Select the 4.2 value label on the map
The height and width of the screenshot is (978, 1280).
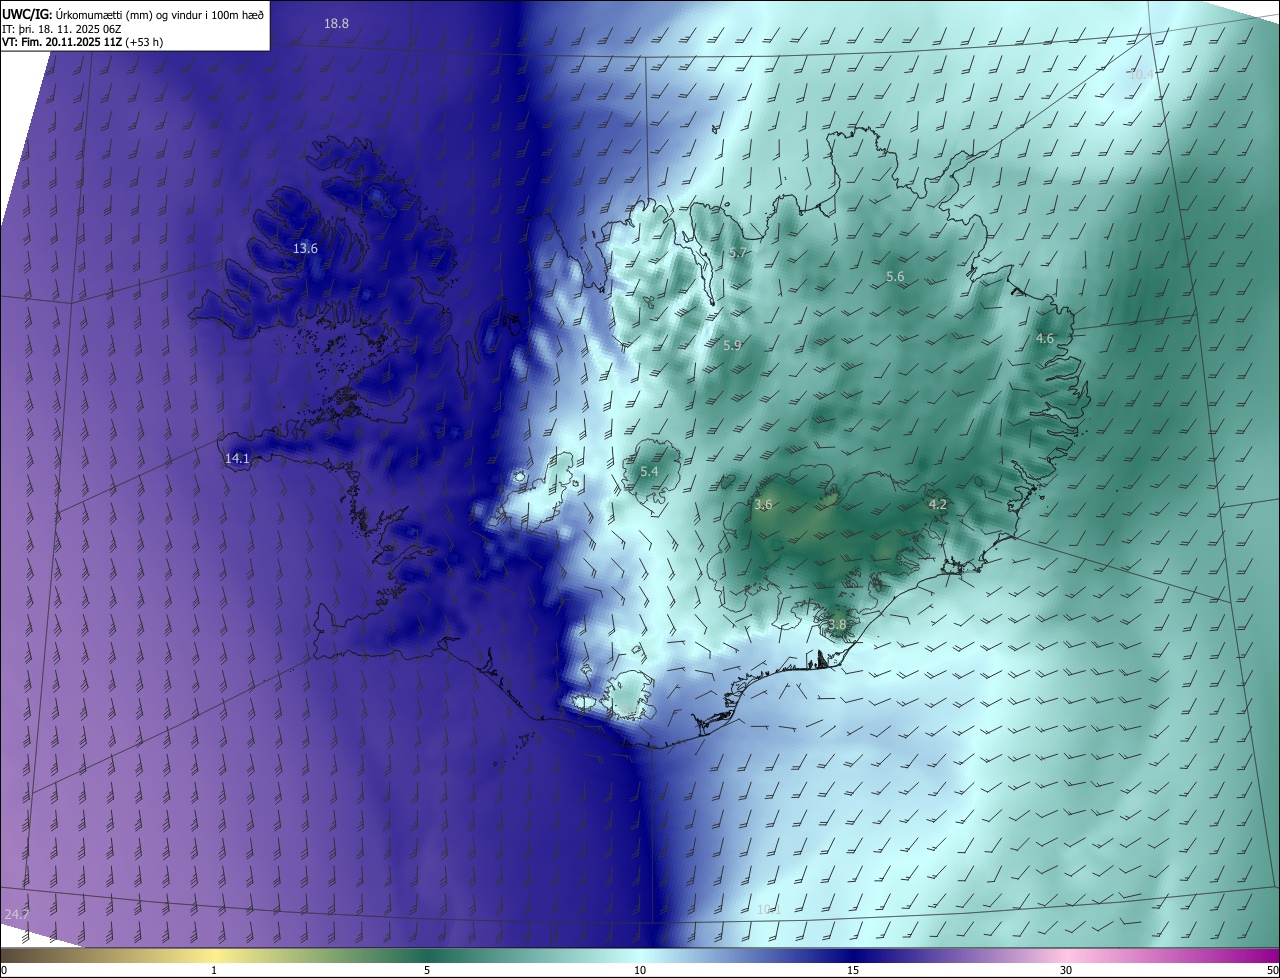(937, 504)
